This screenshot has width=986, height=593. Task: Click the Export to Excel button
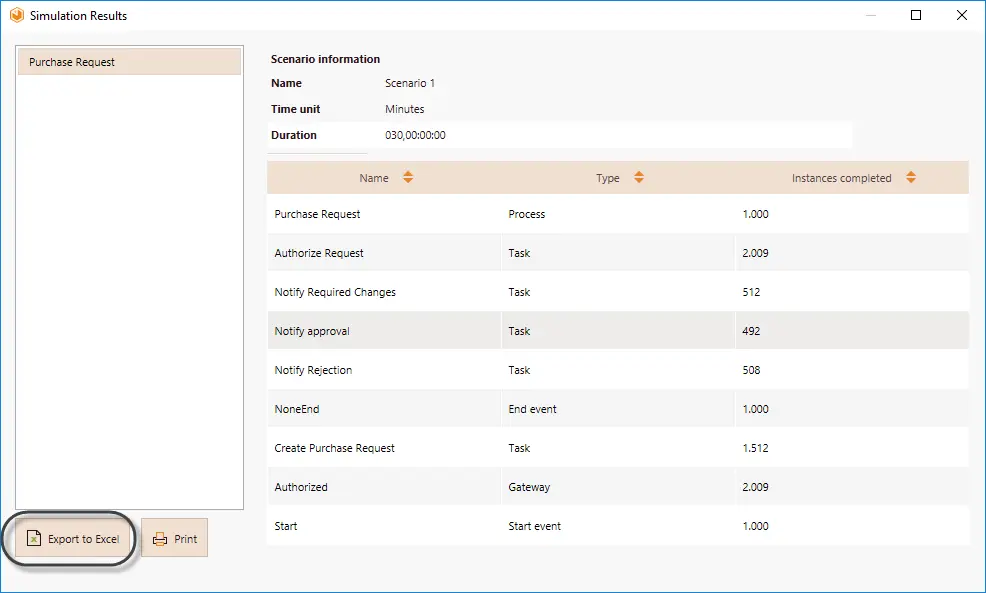(73, 538)
